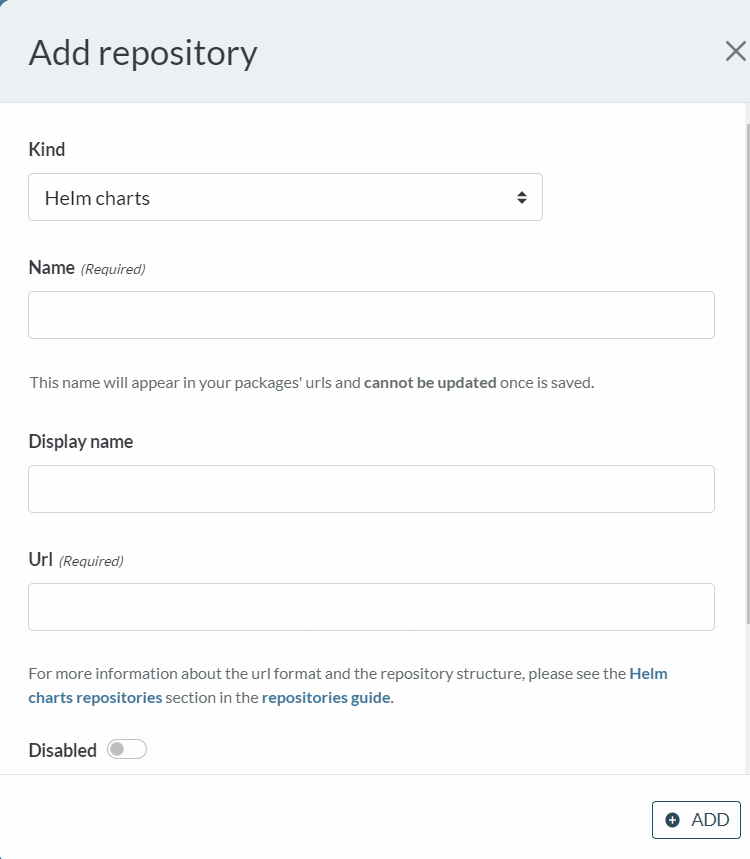Click into the Name input field
The height and width of the screenshot is (859, 750).
[x=371, y=315]
